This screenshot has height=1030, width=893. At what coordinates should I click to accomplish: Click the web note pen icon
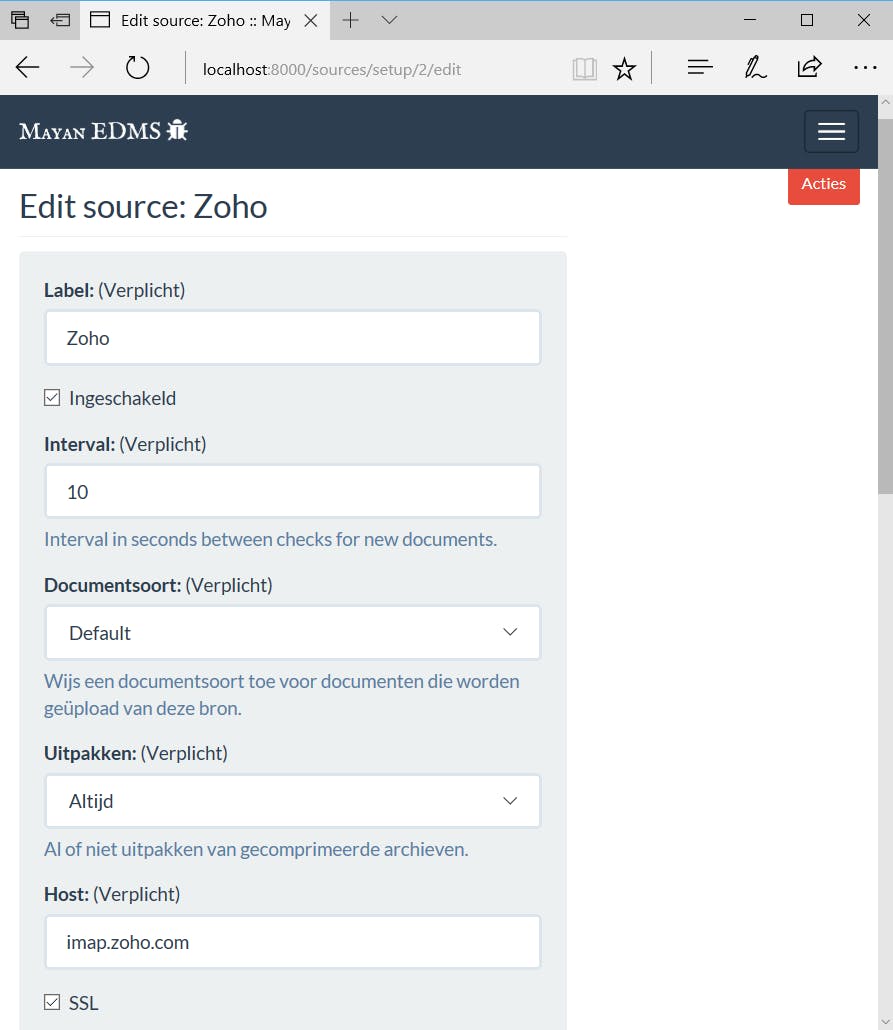[755, 68]
